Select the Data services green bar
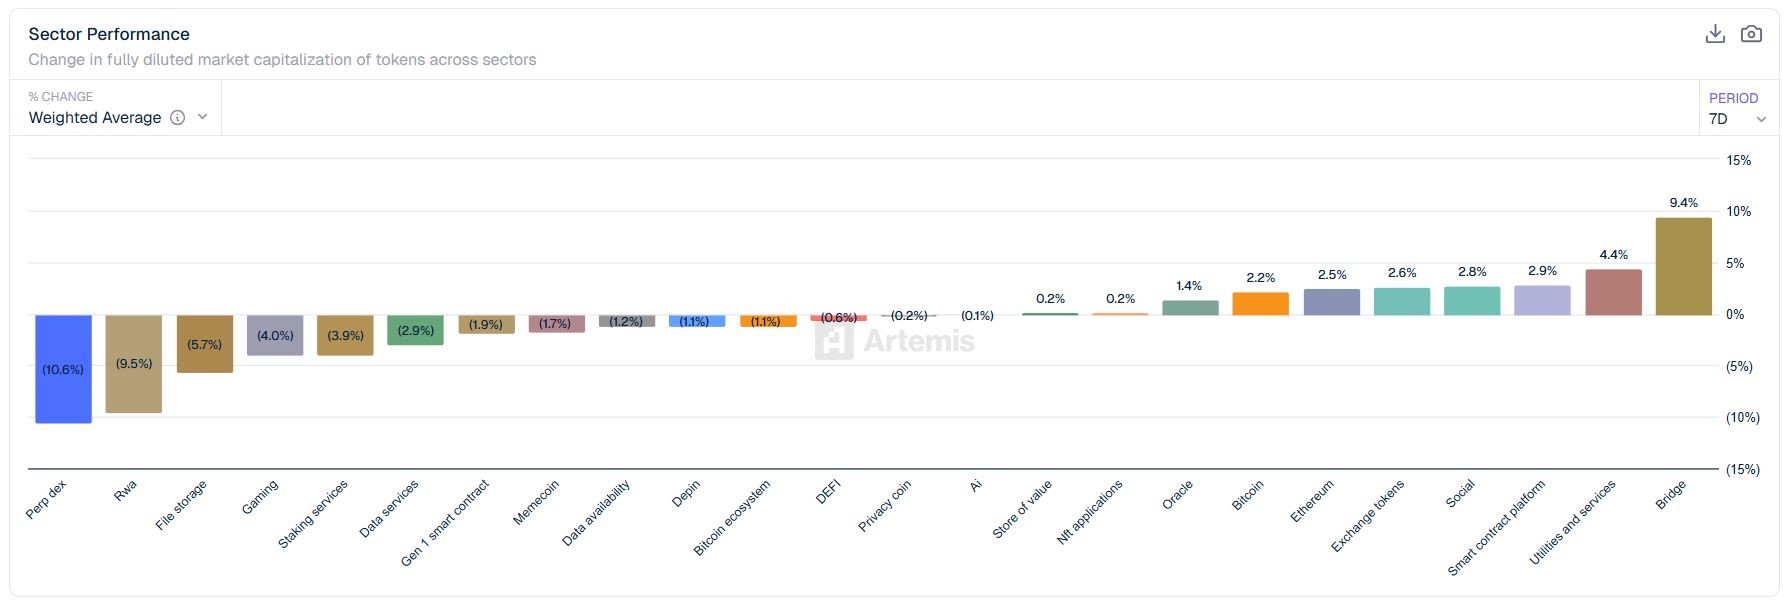The height and width of the screenshot is (601, 1787). (415, 330)
